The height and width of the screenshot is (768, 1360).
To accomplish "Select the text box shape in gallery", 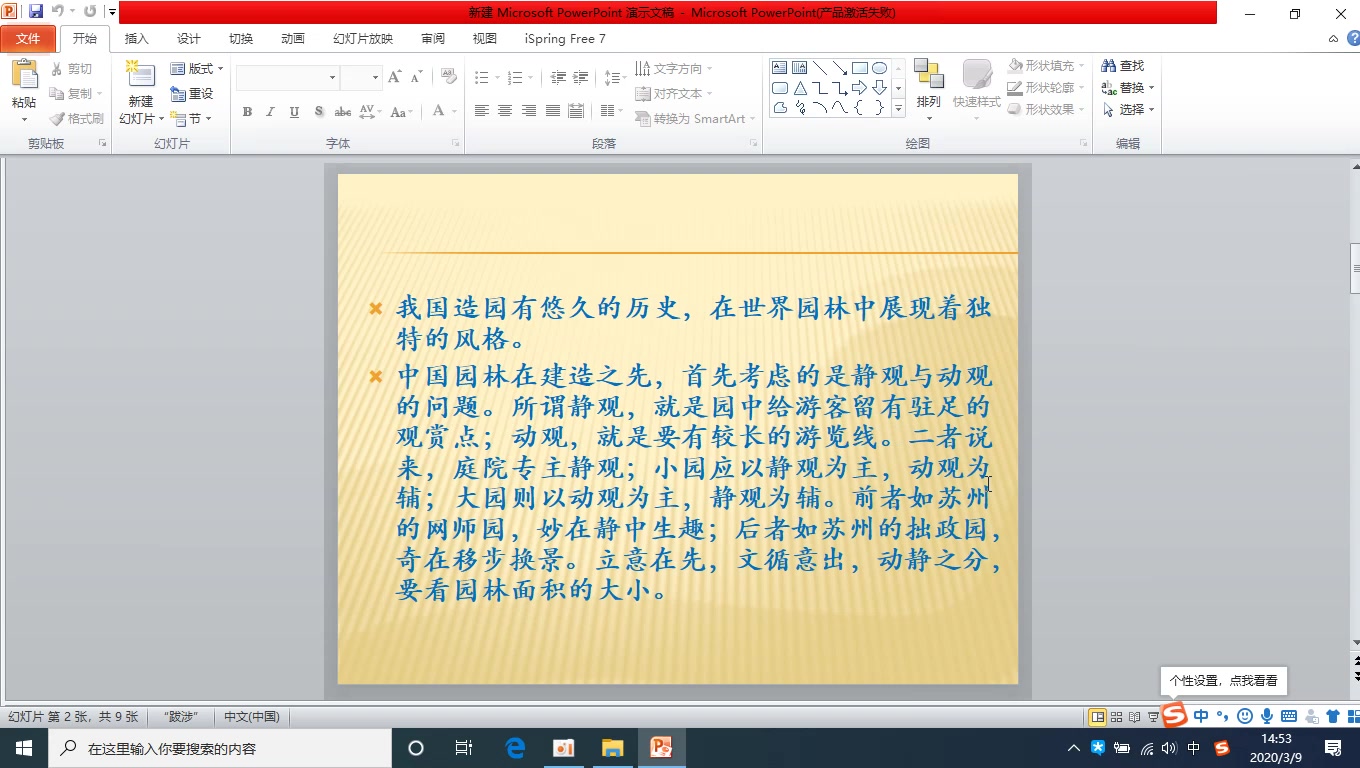I will coord(780,68).
